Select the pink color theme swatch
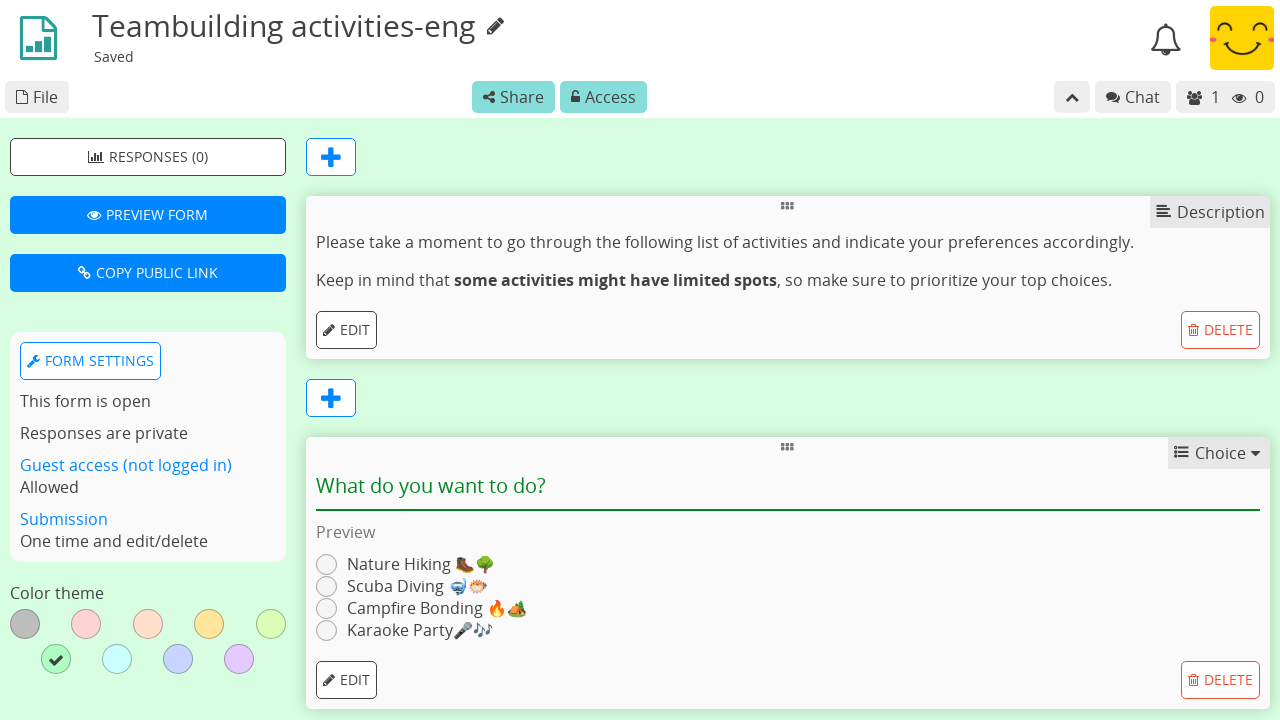 86,624
